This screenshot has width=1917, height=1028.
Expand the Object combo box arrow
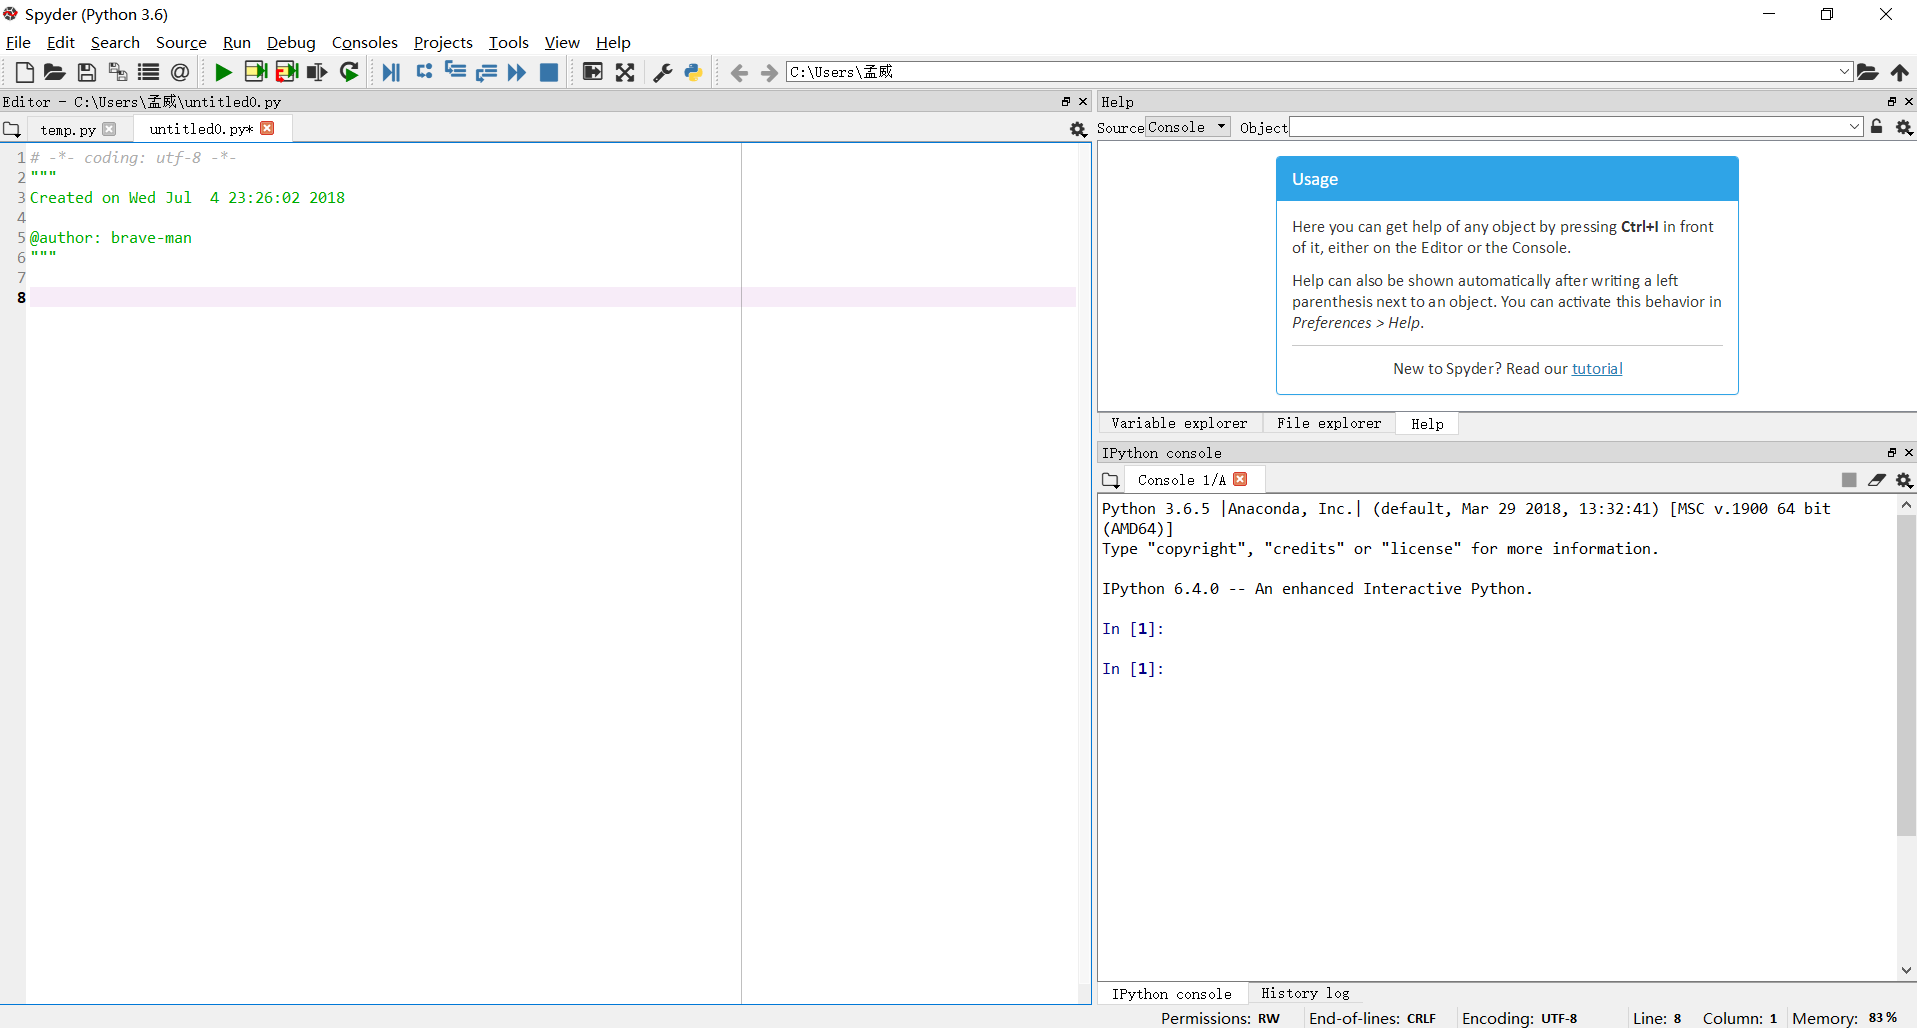[x=1854, y=127]
